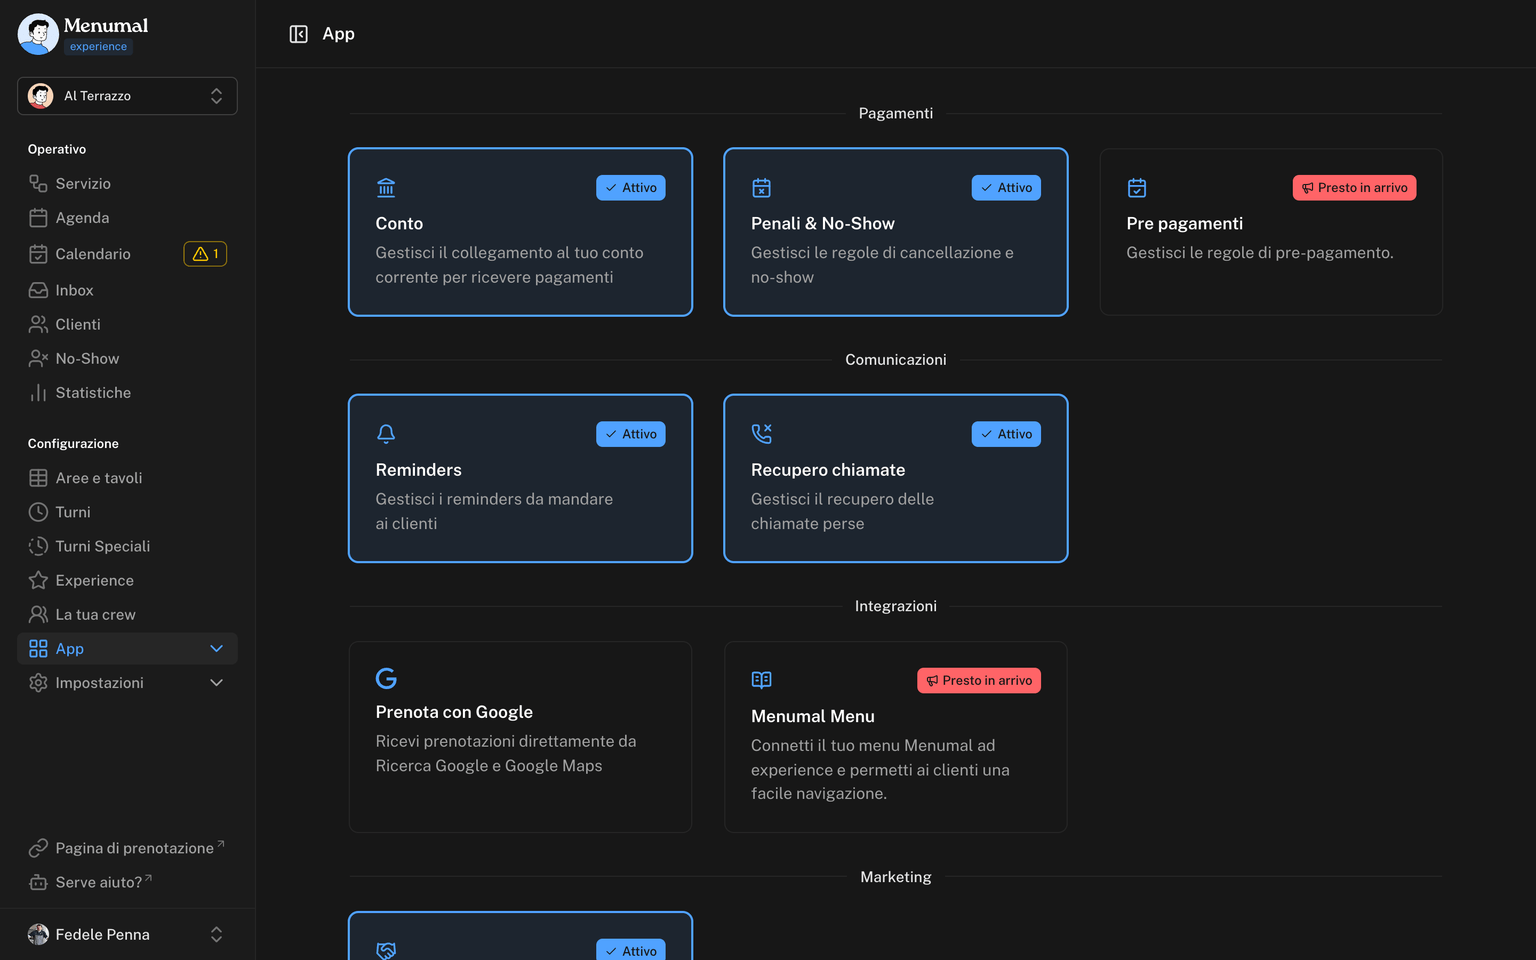Click the Inbox tray icon

click(38, 290)
